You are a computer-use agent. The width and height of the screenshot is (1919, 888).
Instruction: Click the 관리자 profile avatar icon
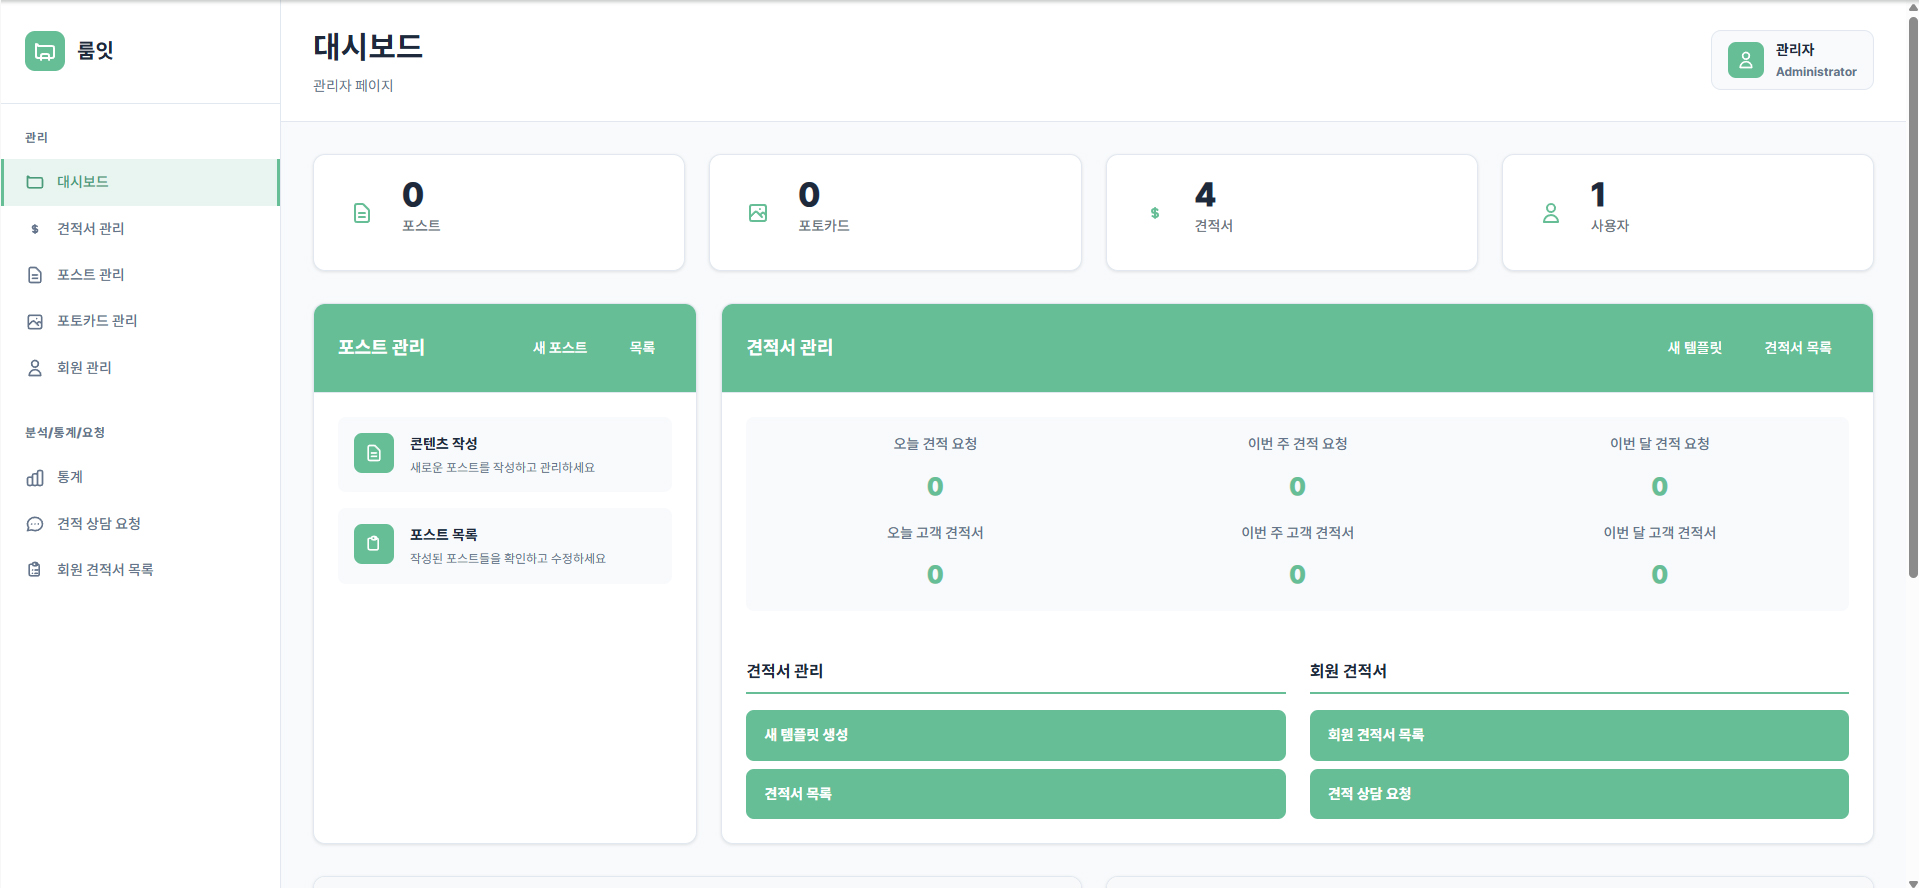coord(1745,60)
